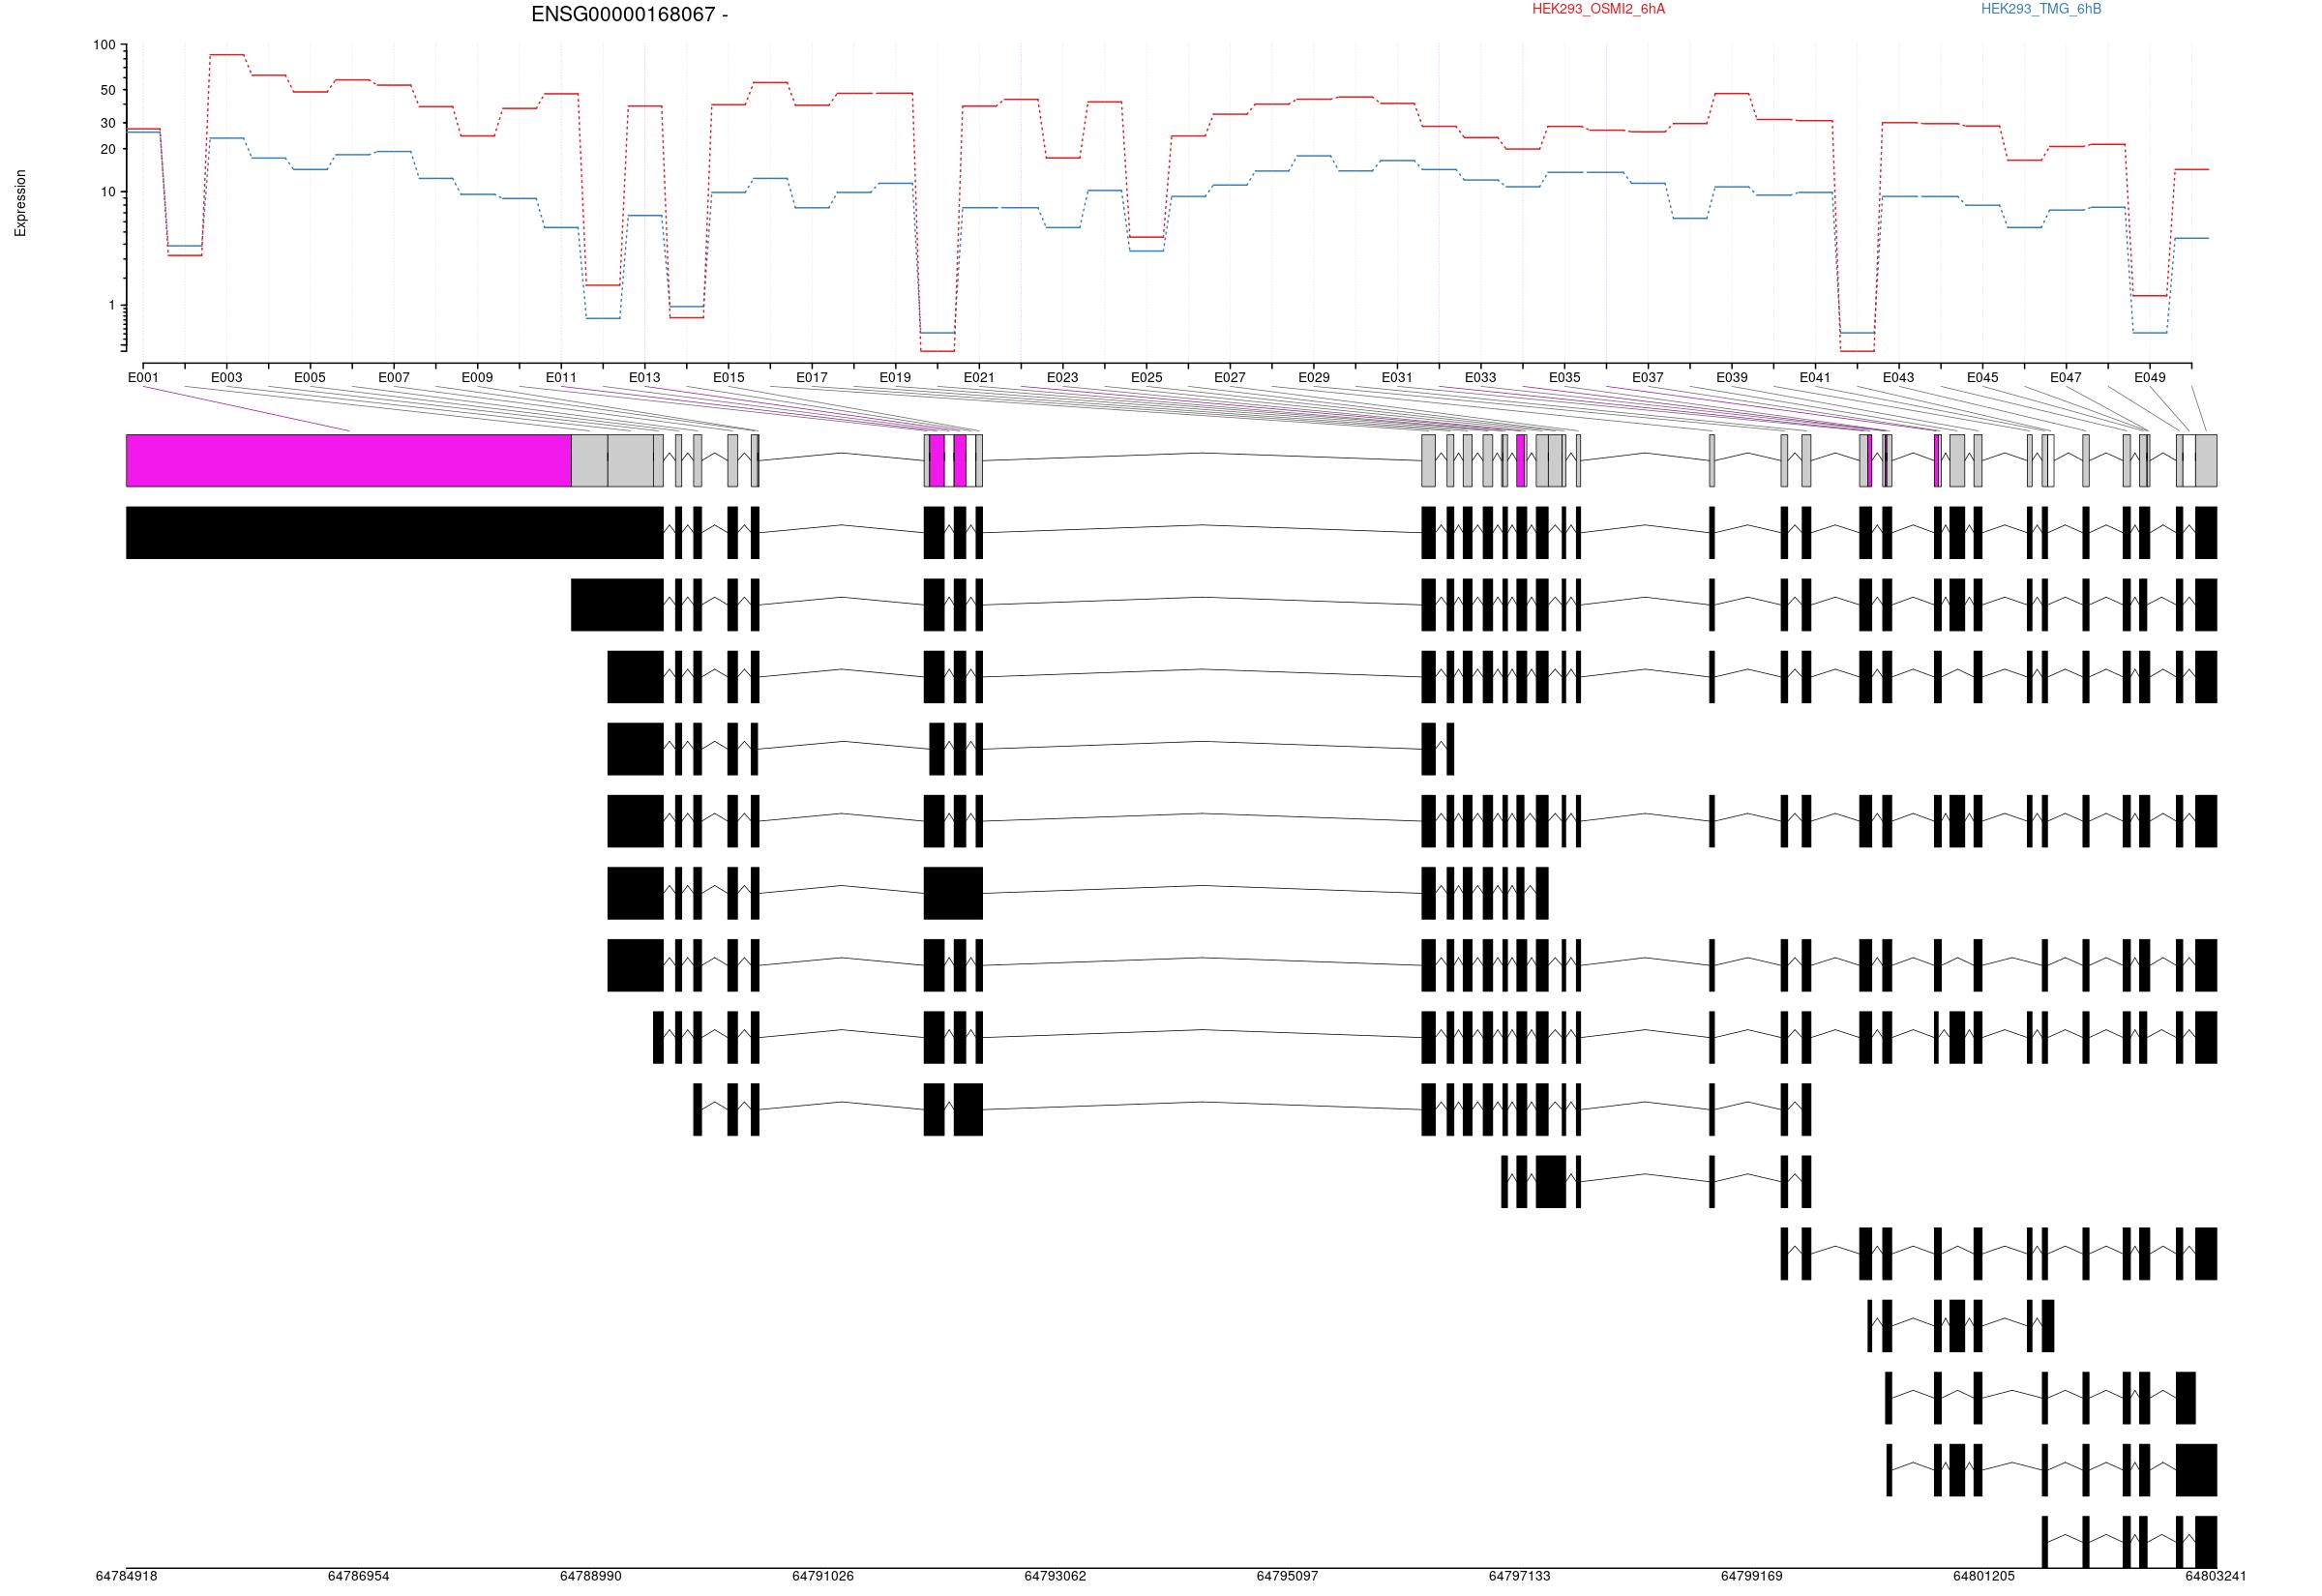Click exon bin label E015
The image size is (2322, 1596).
(x=729, y=377)
